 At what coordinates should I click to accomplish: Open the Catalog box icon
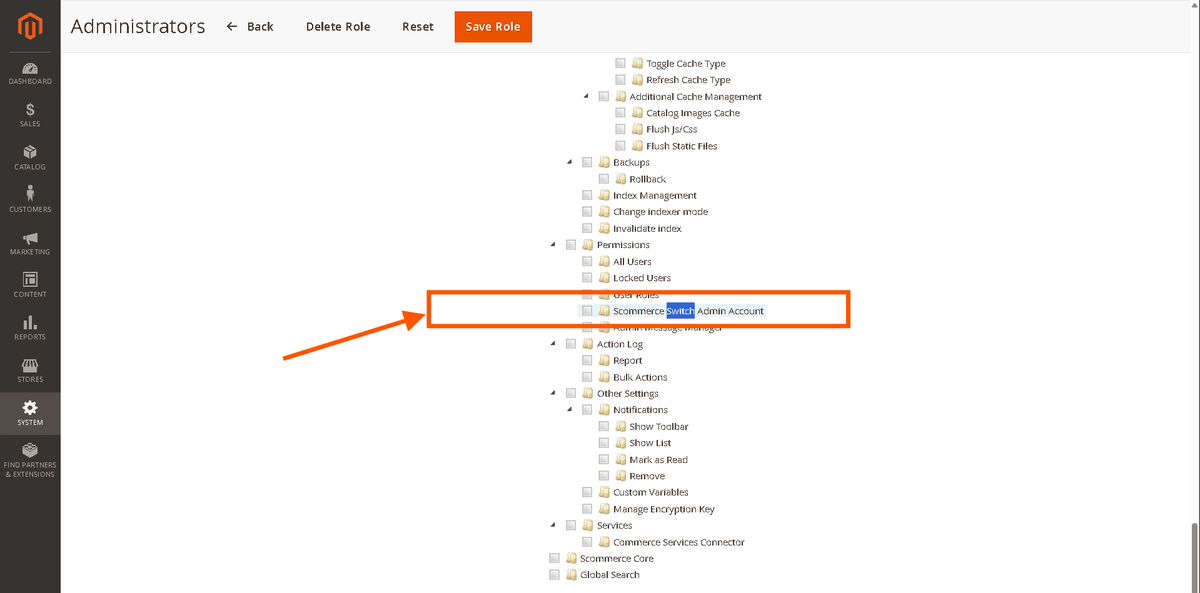30,153
